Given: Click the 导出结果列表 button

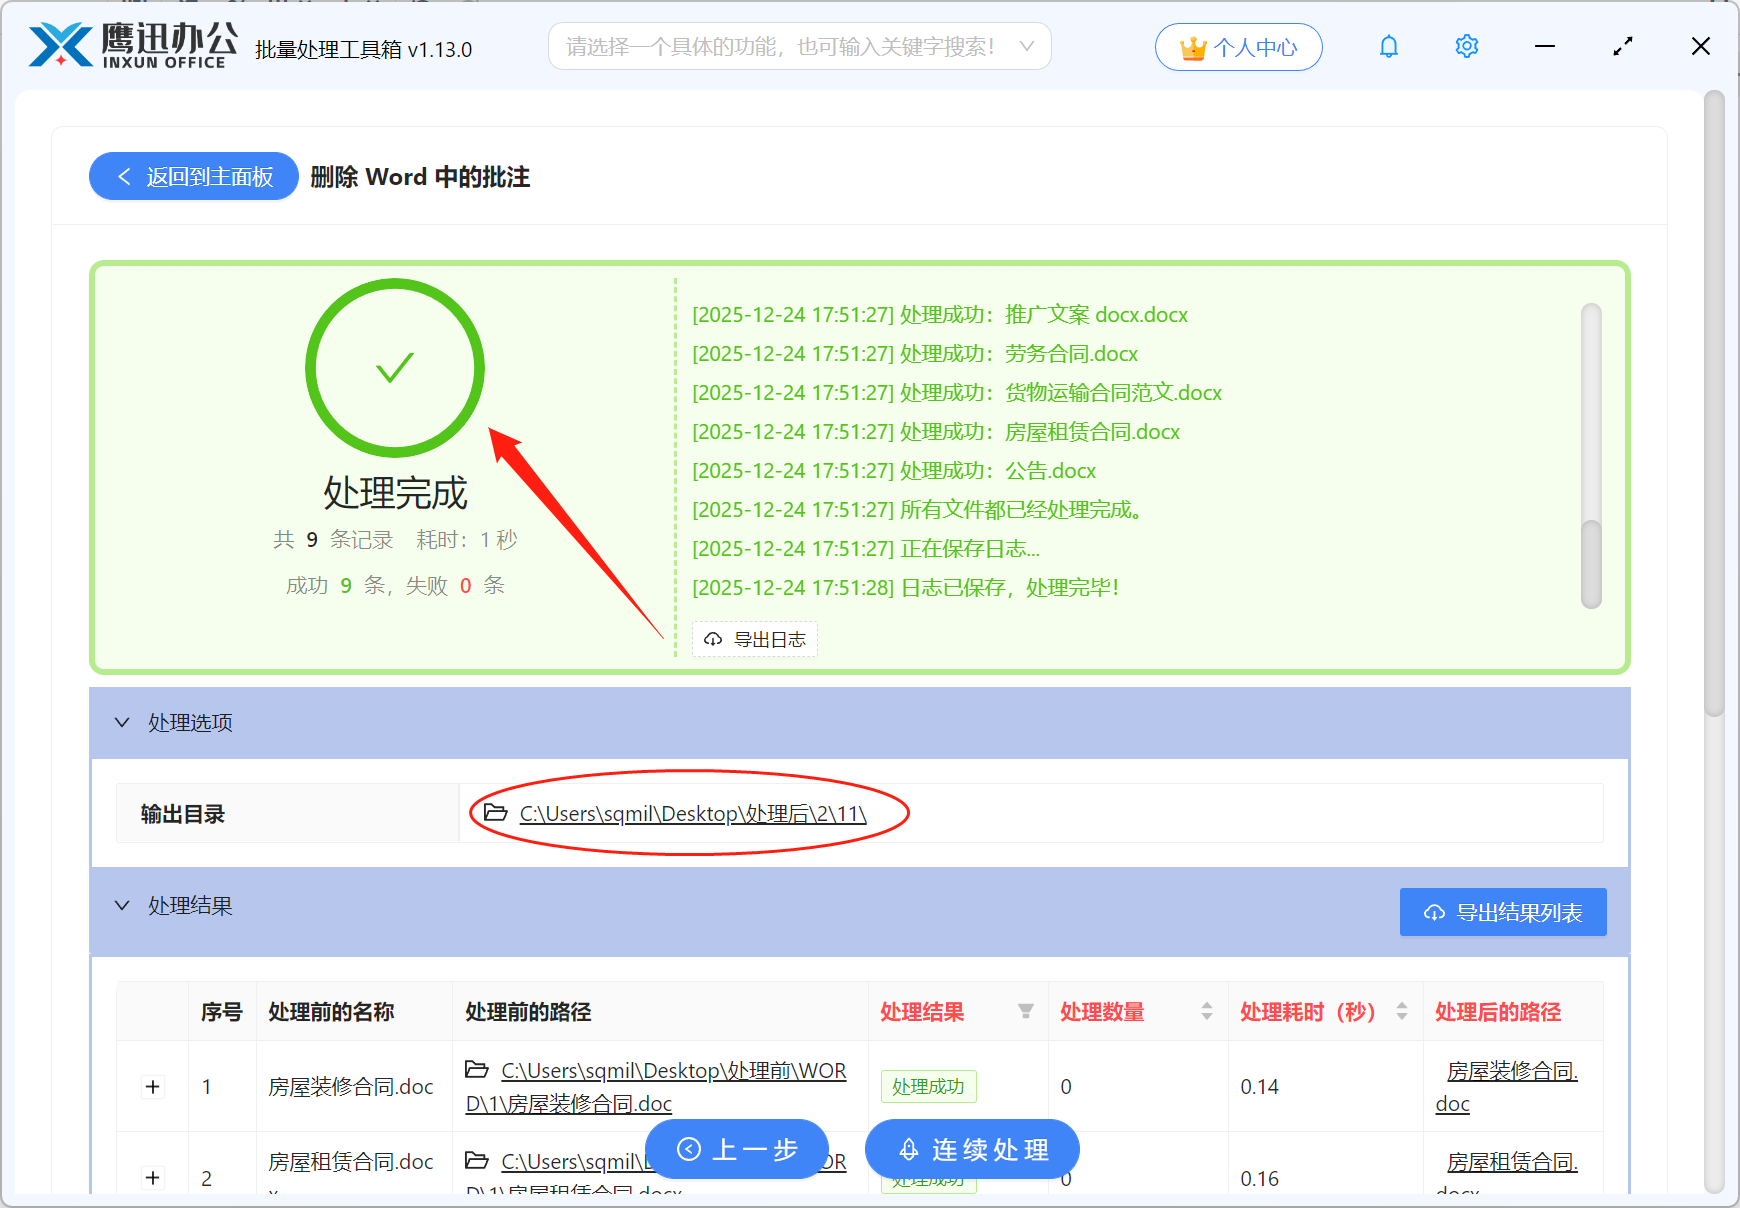Looking at the screenshot, I should [x=1502, y=911].
